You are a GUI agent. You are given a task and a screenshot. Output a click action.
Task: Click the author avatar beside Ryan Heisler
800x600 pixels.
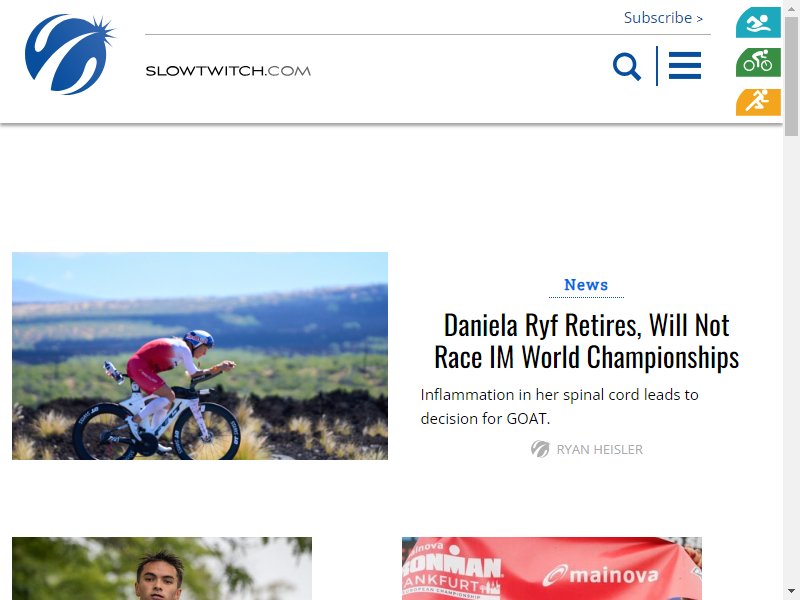click(540, 449)
